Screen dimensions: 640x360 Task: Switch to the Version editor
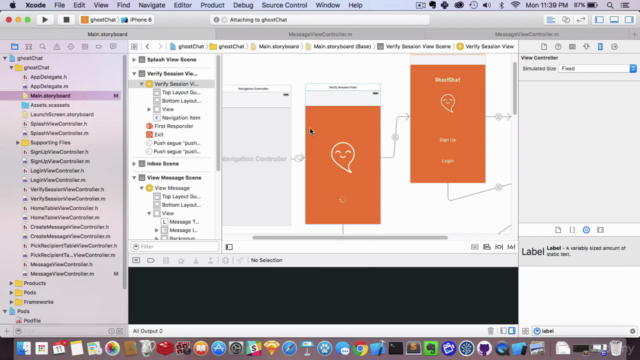pos(581,20)
